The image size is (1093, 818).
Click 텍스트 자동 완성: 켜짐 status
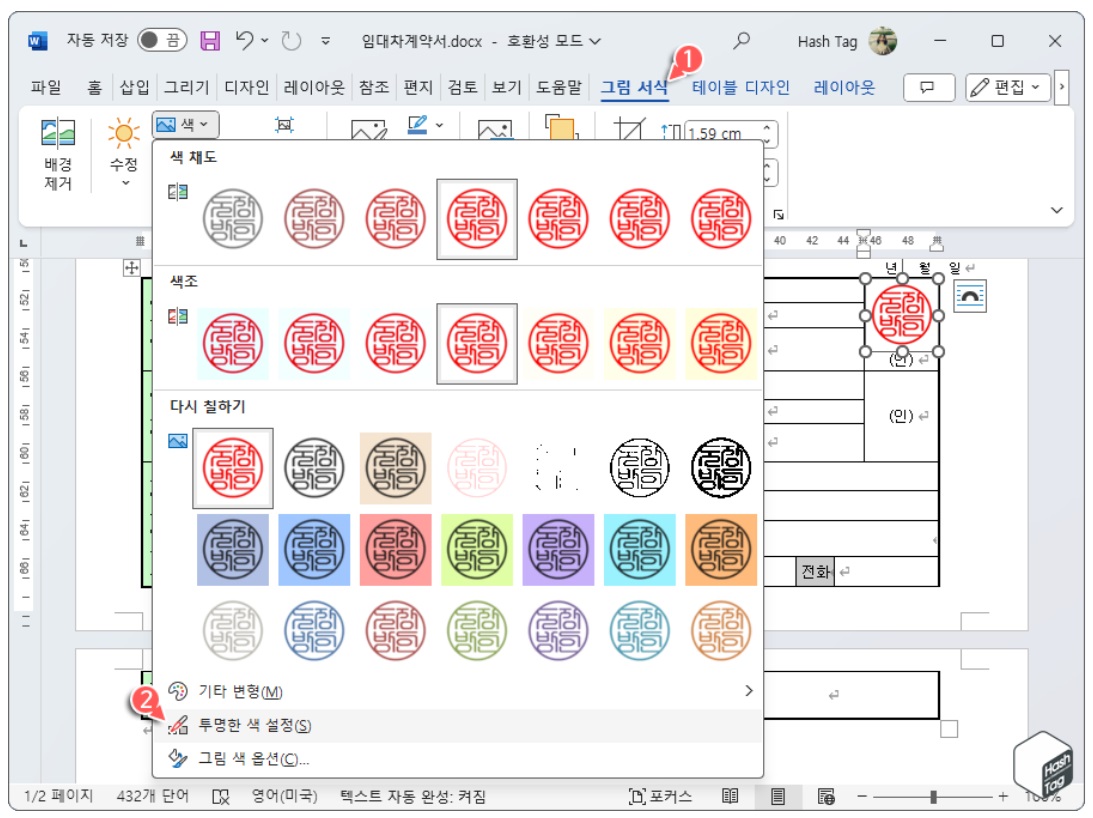click(413, 796)
